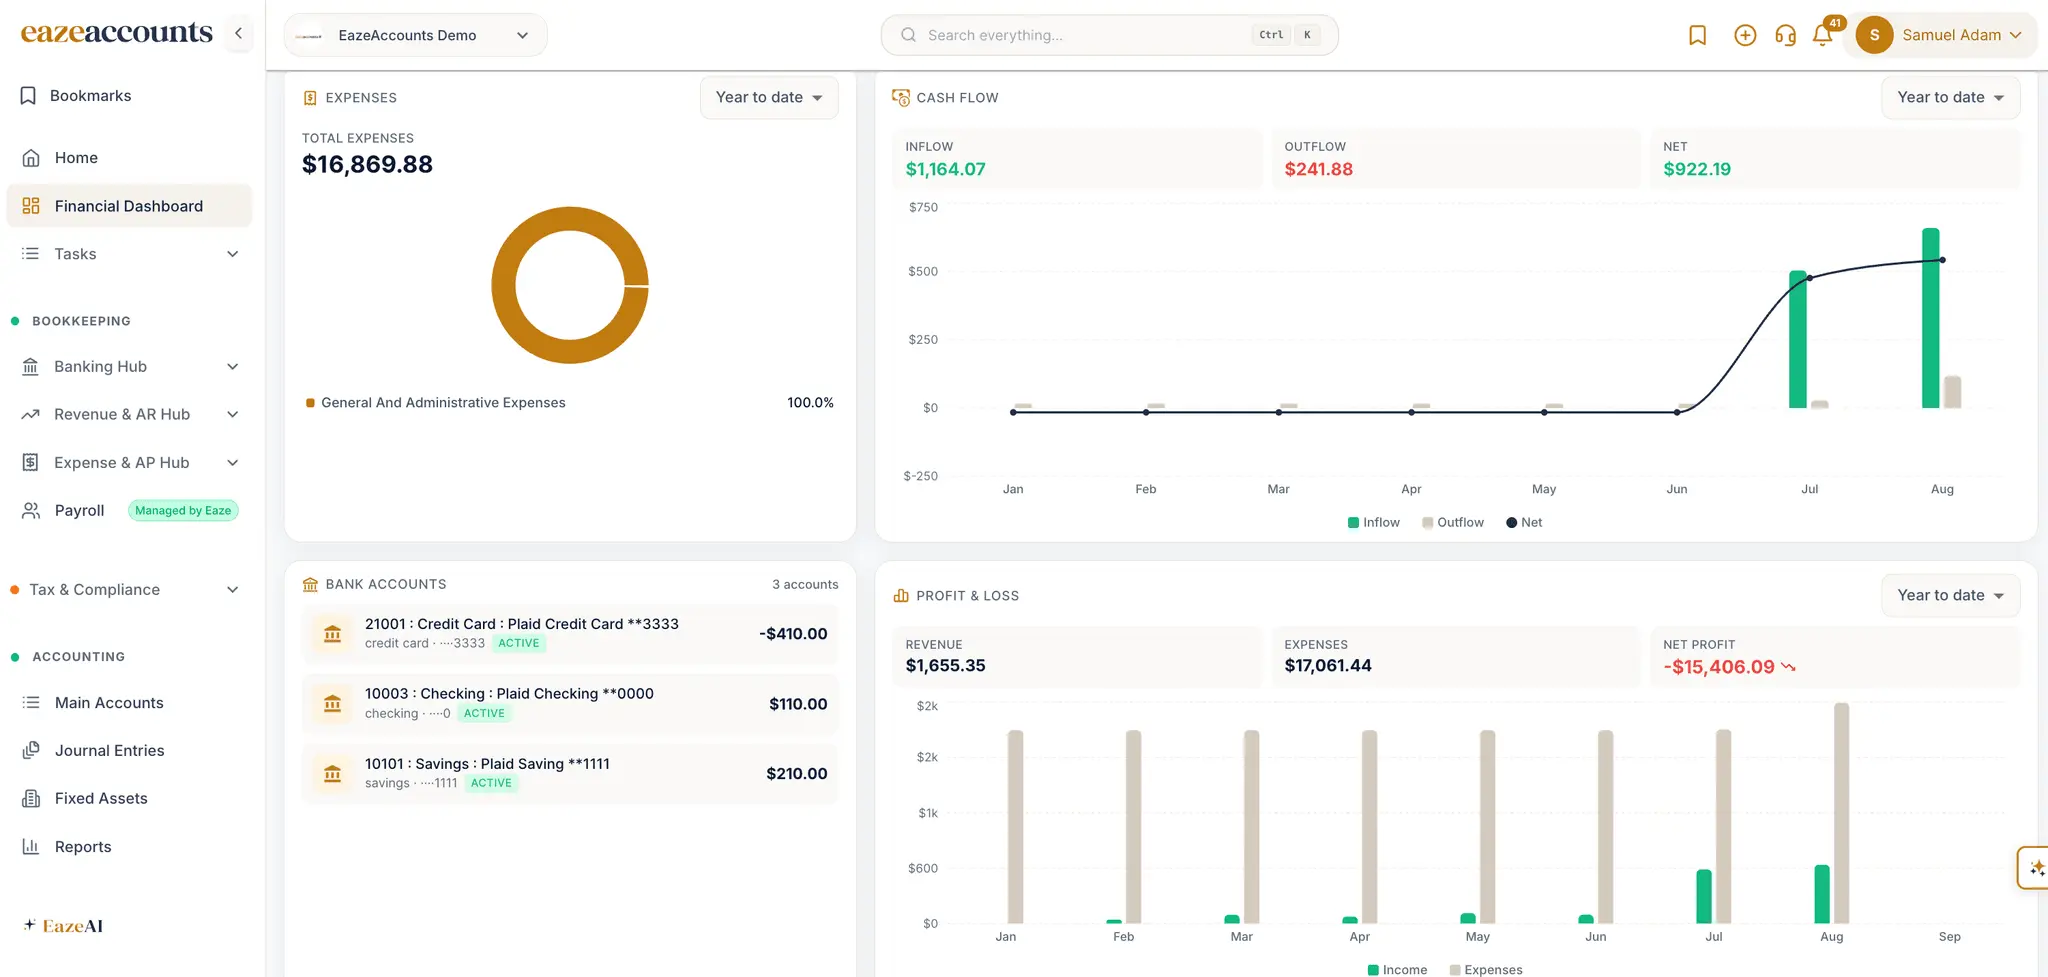Screen dimensions: 2048x977
Task: Open Cash Flow Year to date dropdown
Action: pos(1950,97)
